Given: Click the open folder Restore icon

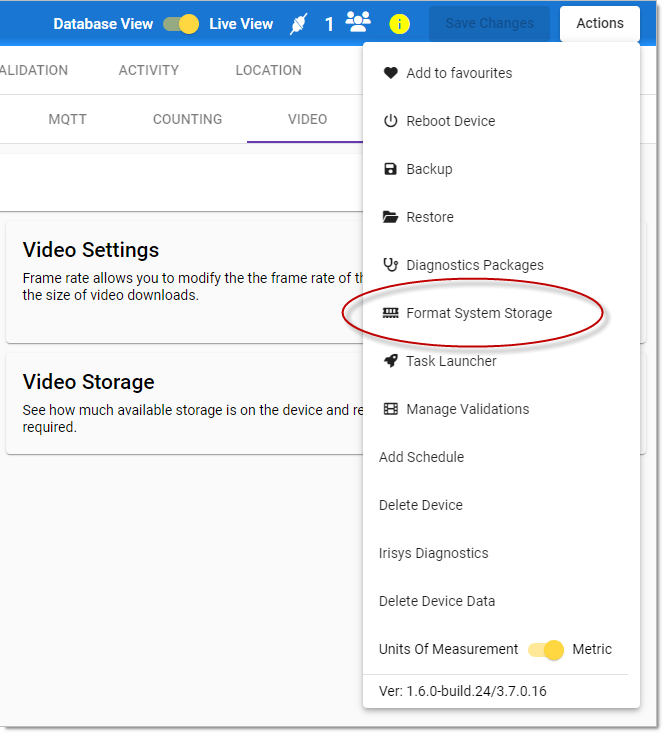Looking at the screenshot, I should (x=390, y=217).
